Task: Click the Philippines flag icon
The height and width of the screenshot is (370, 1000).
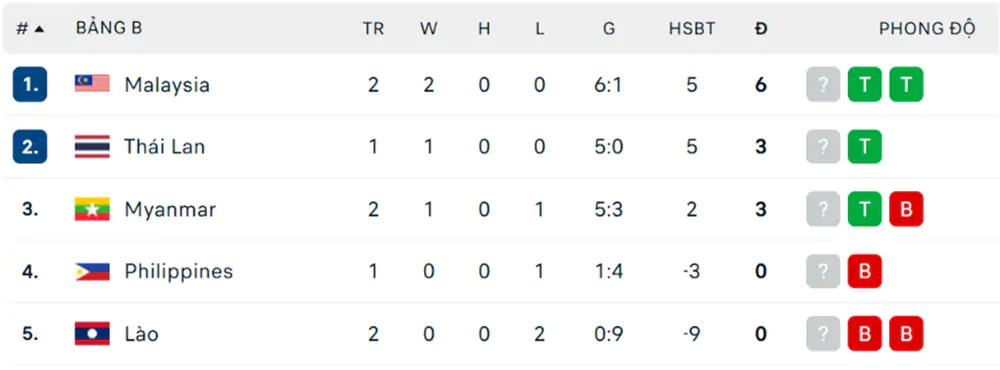Action: (x=92, y=271)
